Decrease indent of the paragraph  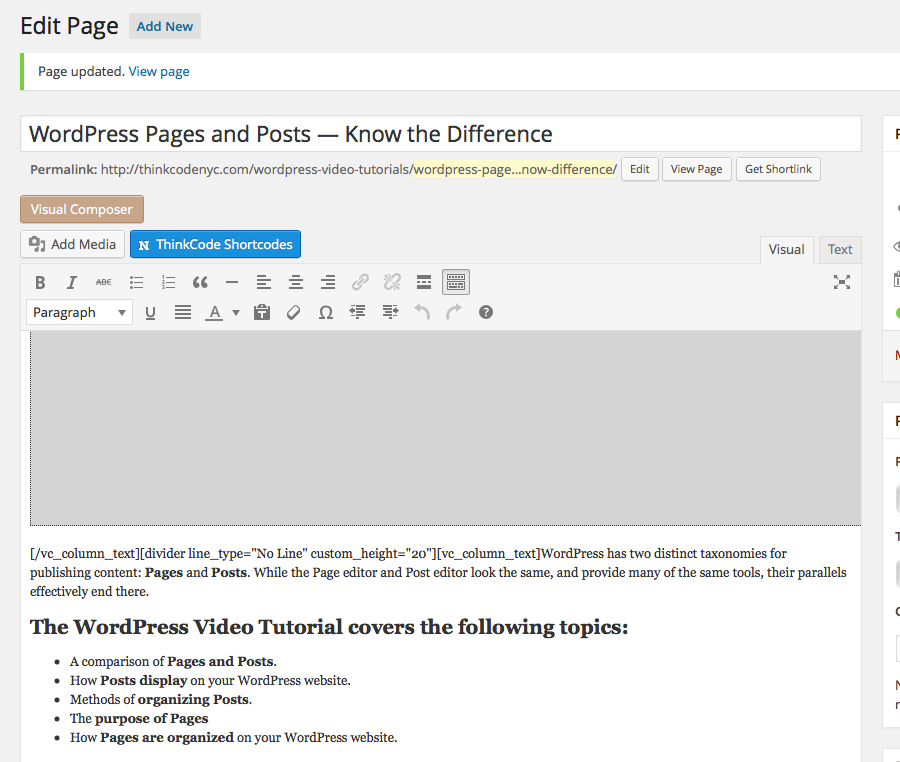tap(358, 313)
